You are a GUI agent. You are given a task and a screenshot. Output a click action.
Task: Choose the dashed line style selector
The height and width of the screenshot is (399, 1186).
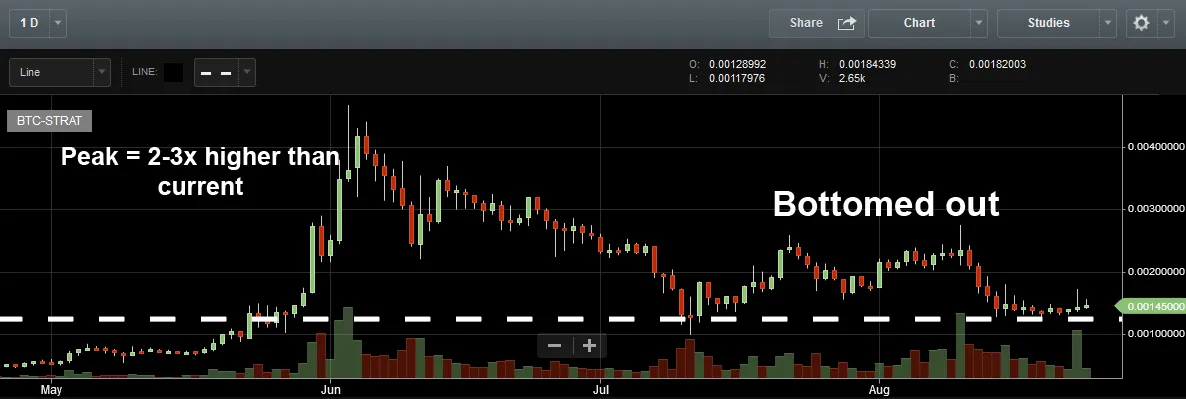pos(216,73)
